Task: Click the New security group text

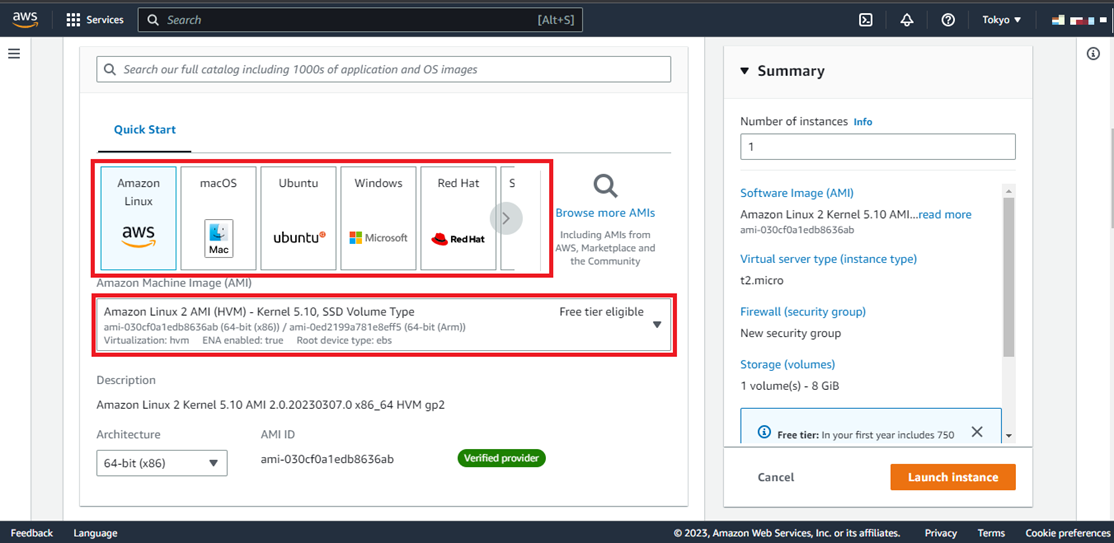Action: coord(791,333)
